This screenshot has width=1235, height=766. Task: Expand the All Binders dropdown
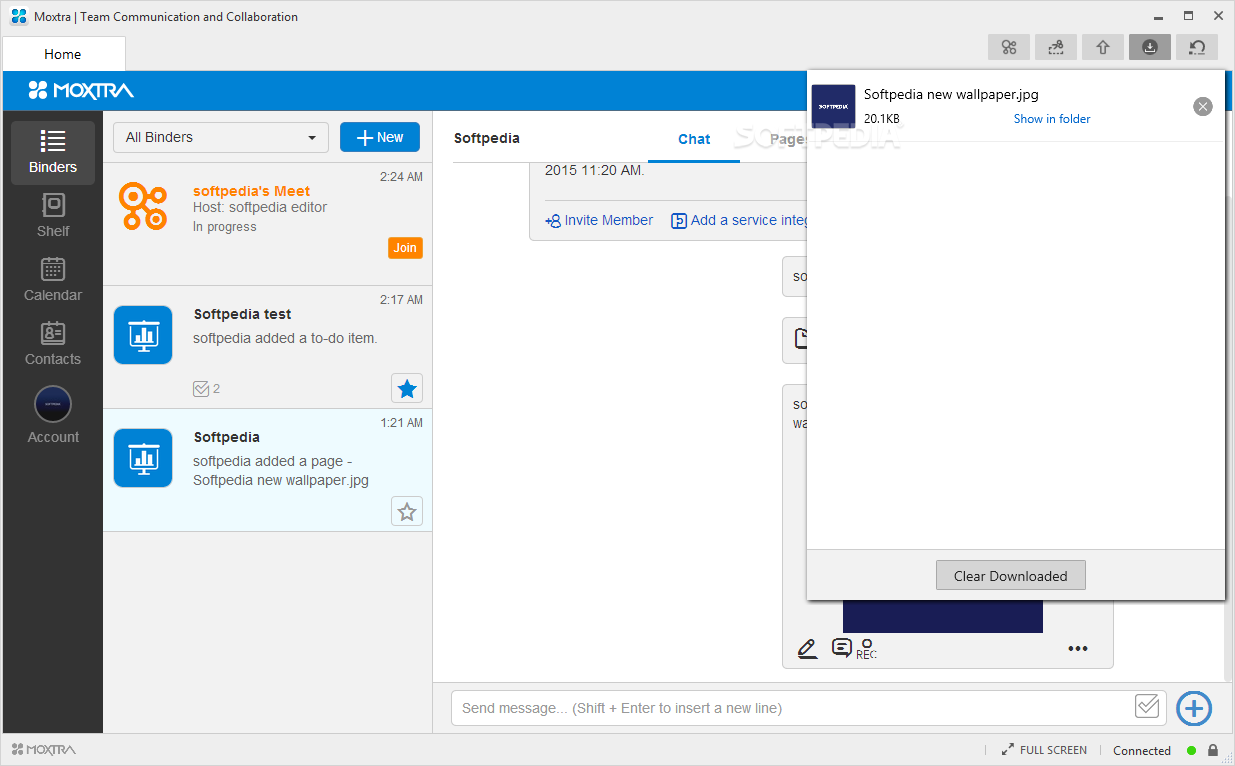tap(221, 137)
